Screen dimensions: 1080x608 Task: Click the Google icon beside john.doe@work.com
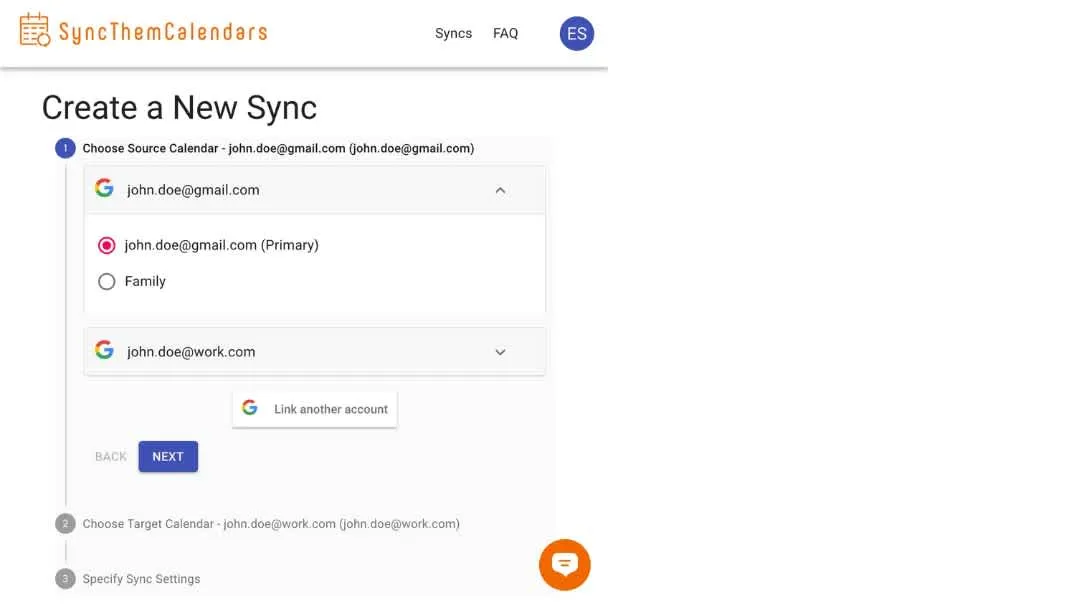[104, 350]
